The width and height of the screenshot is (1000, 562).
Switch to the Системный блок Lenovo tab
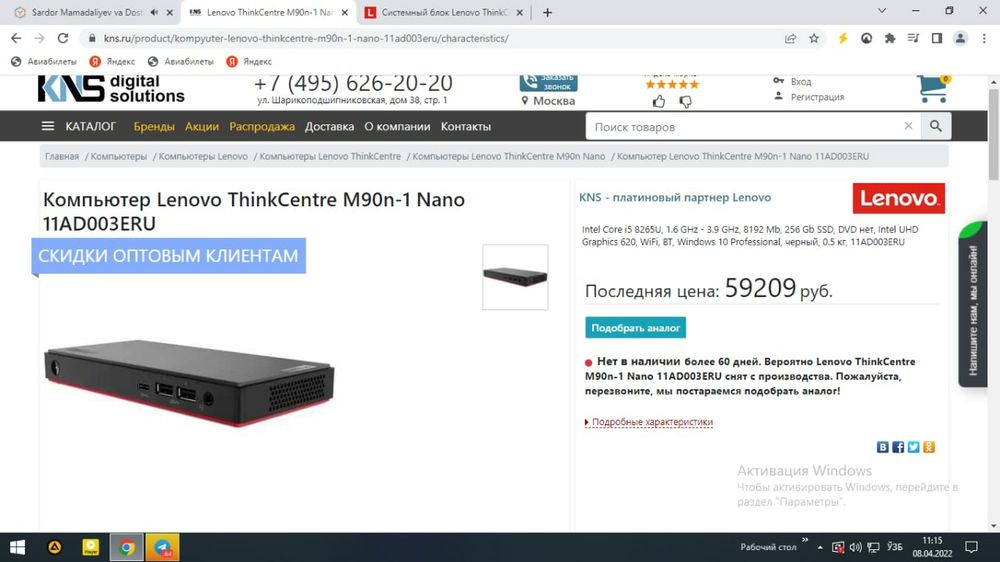(444, 12)
